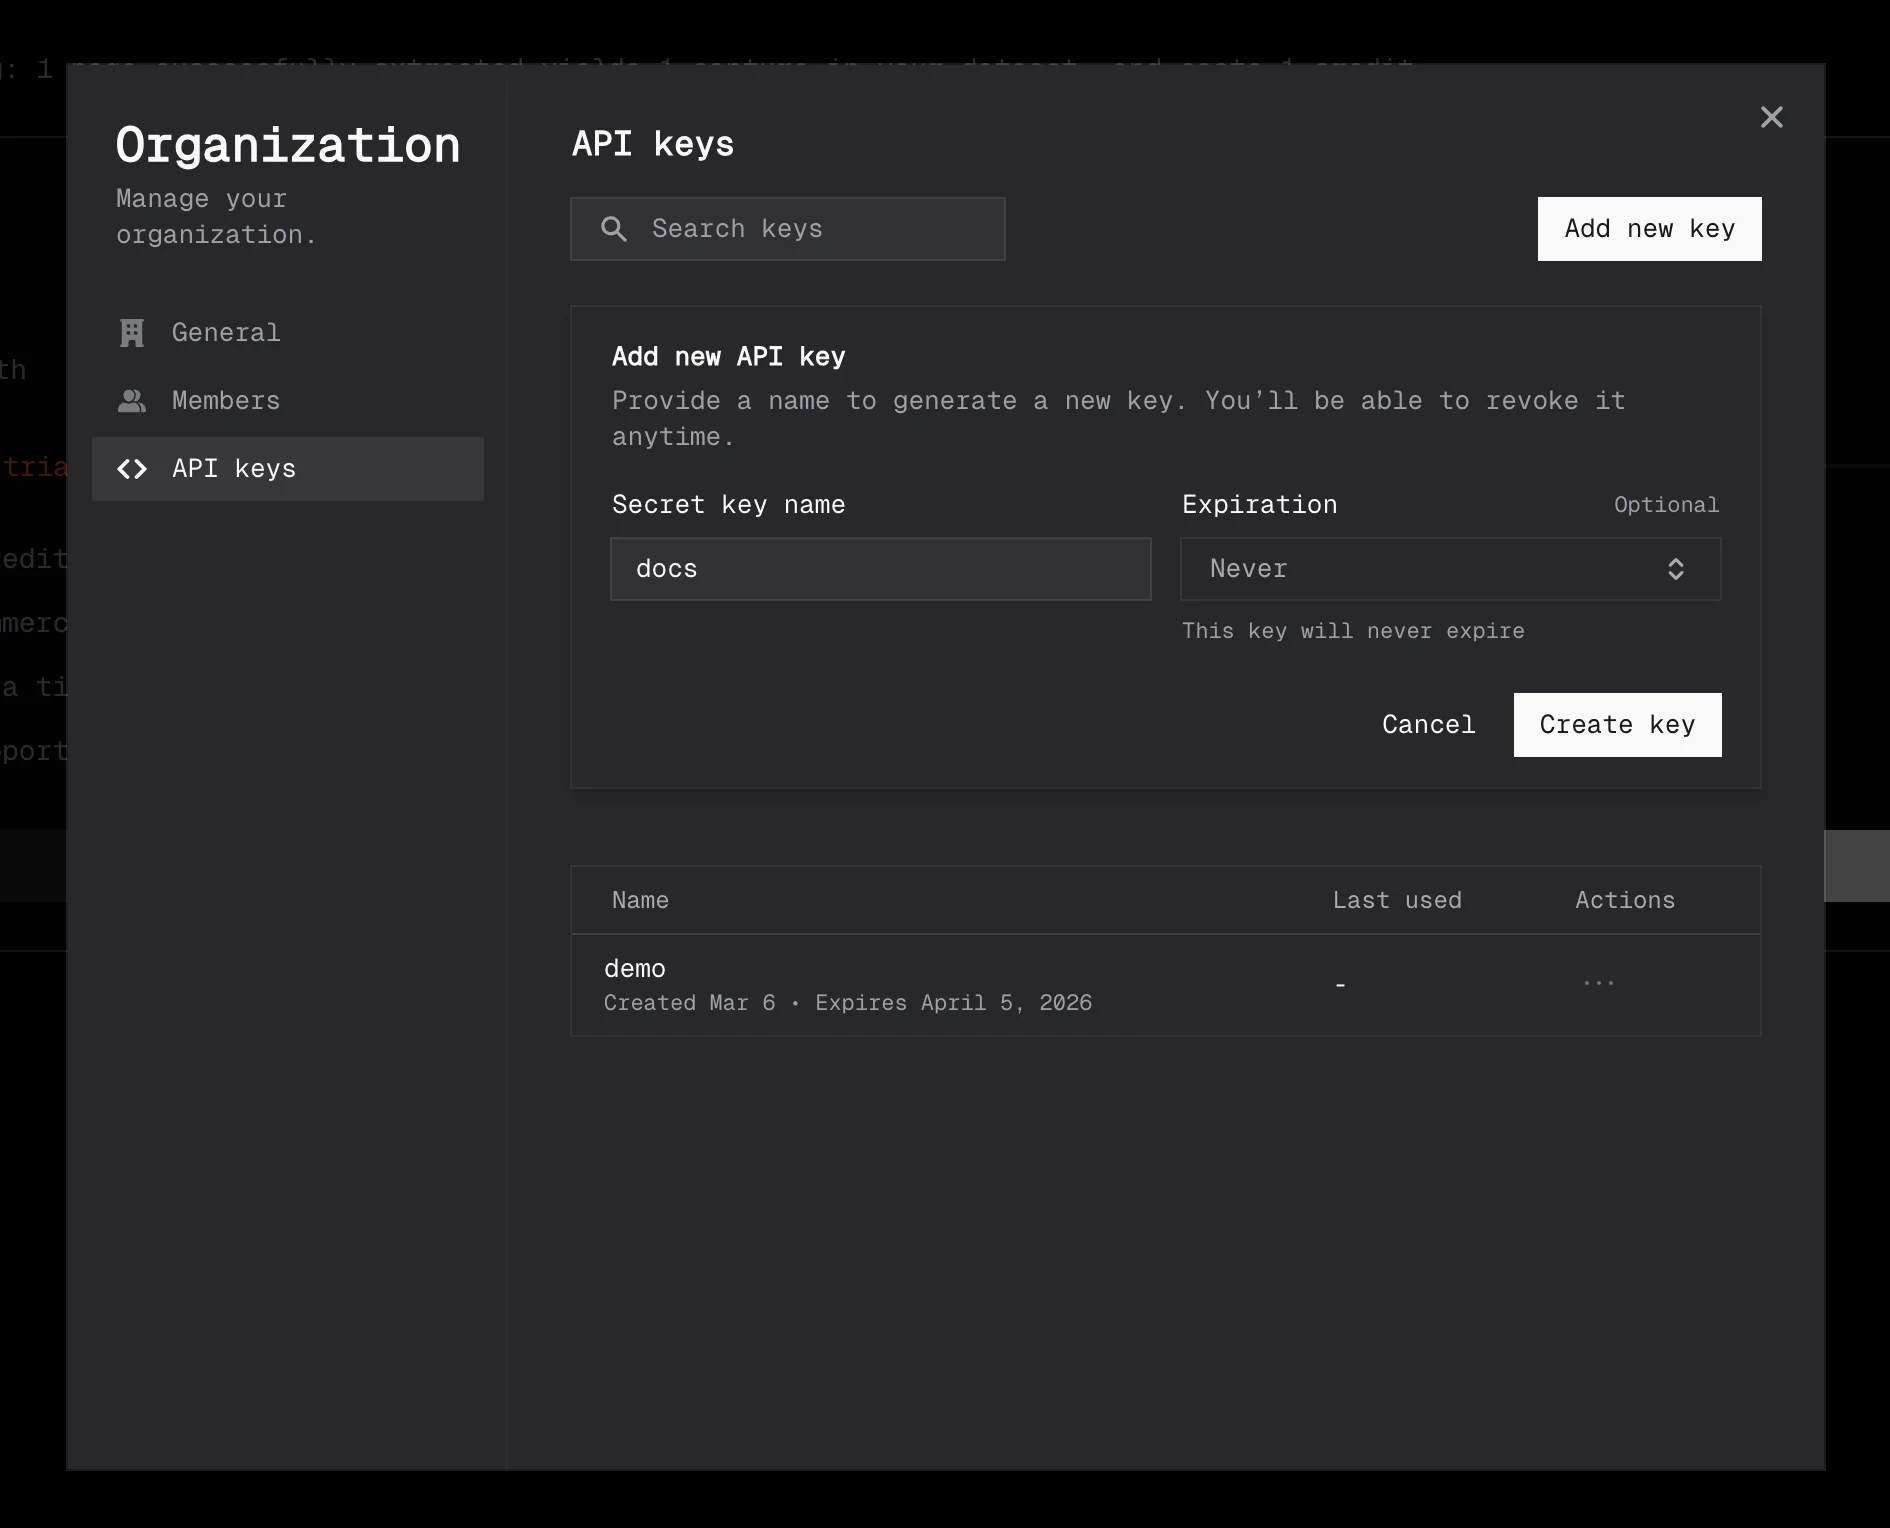Click the magnifier icon in Search keys
Screen dimensions: 1890x1528
[x=614, y=229]
